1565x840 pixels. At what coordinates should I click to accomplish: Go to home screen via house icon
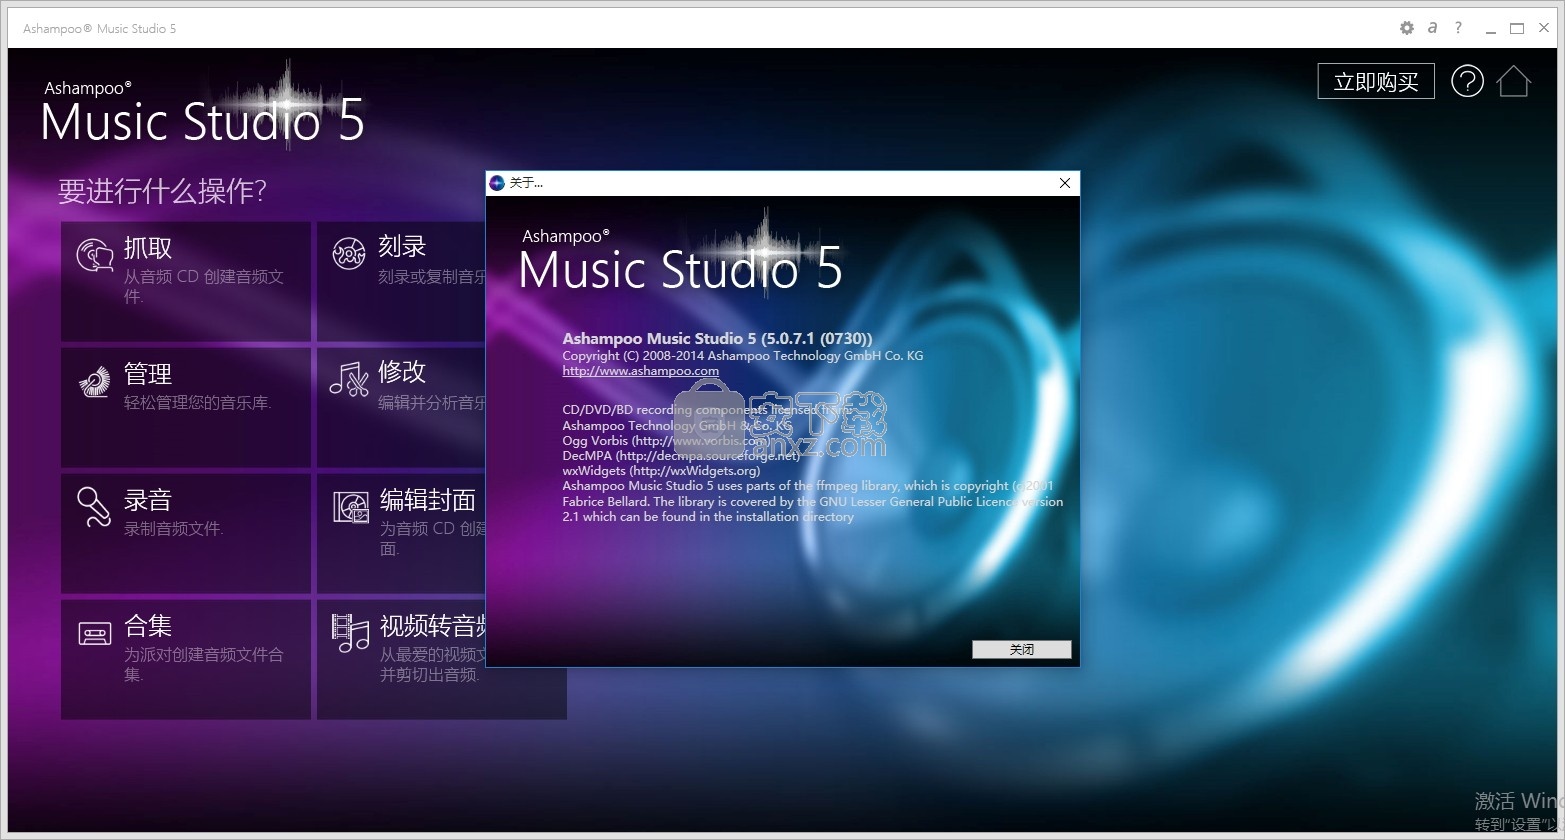coord(1513,81)
